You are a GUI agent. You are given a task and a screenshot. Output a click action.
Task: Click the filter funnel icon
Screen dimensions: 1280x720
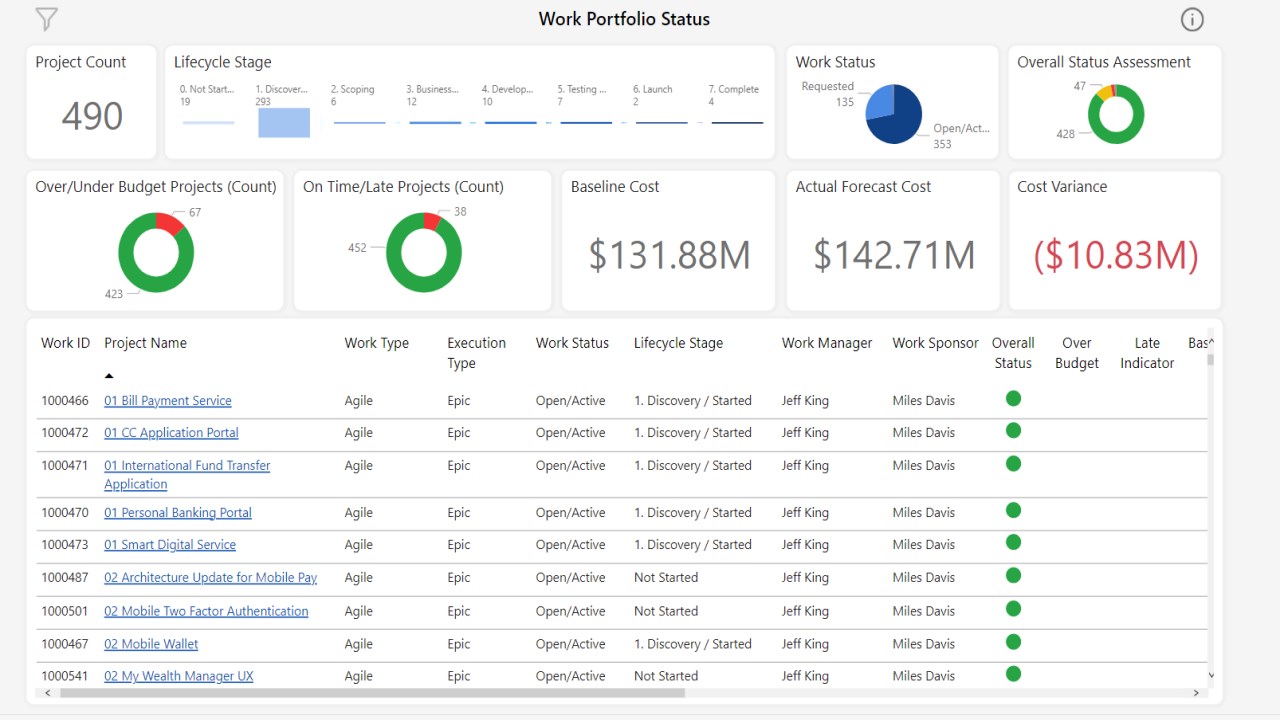[x=45, y=18]
